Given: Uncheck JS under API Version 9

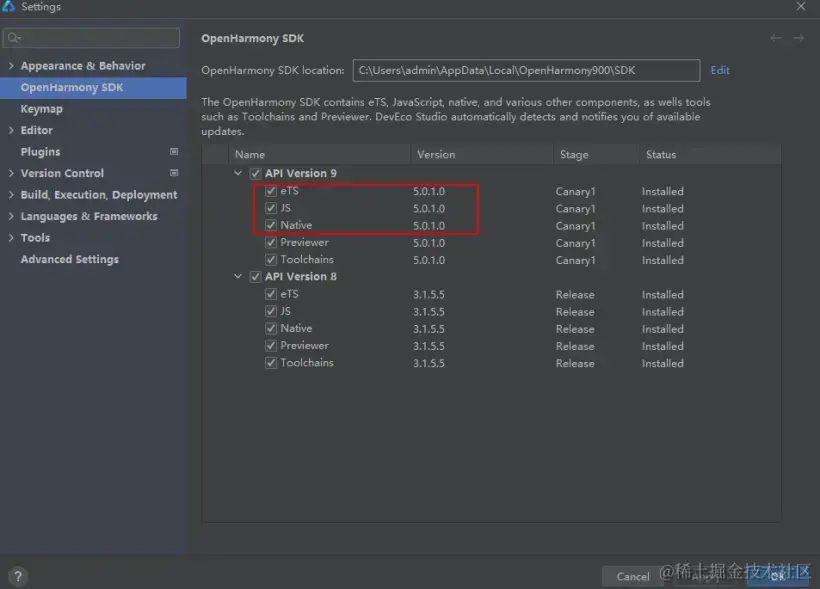Looking at the screenshot, I should click(x=270, y=208).
